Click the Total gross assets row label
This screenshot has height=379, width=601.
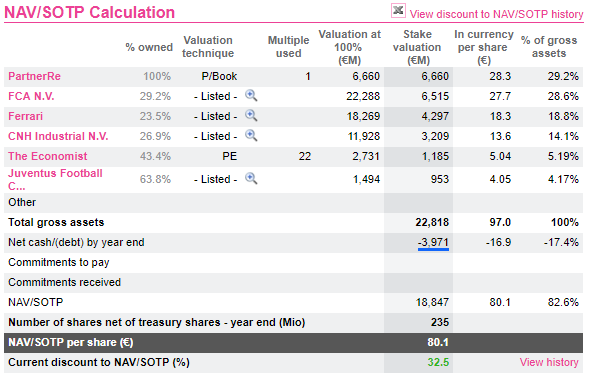pos(56,222)
